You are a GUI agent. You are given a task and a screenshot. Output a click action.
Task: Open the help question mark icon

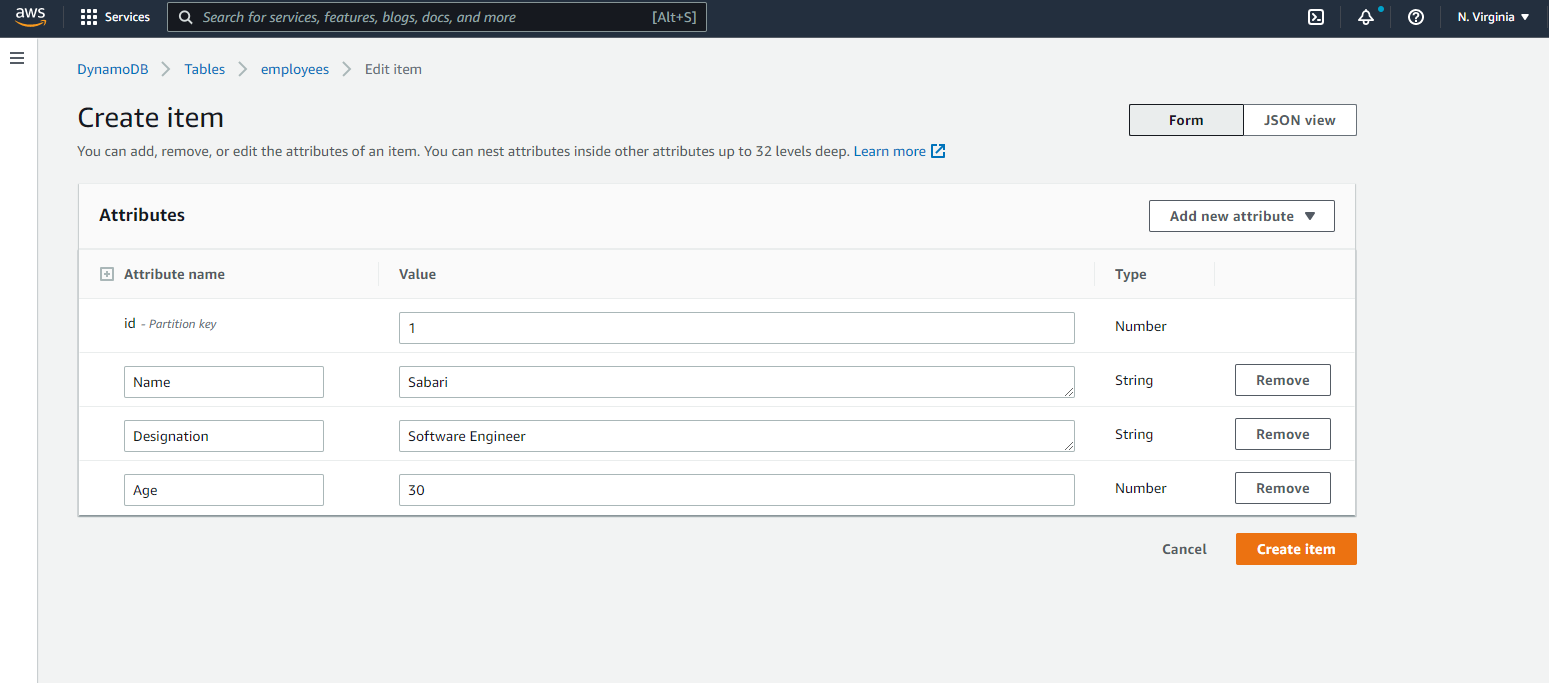[1416, 17]
